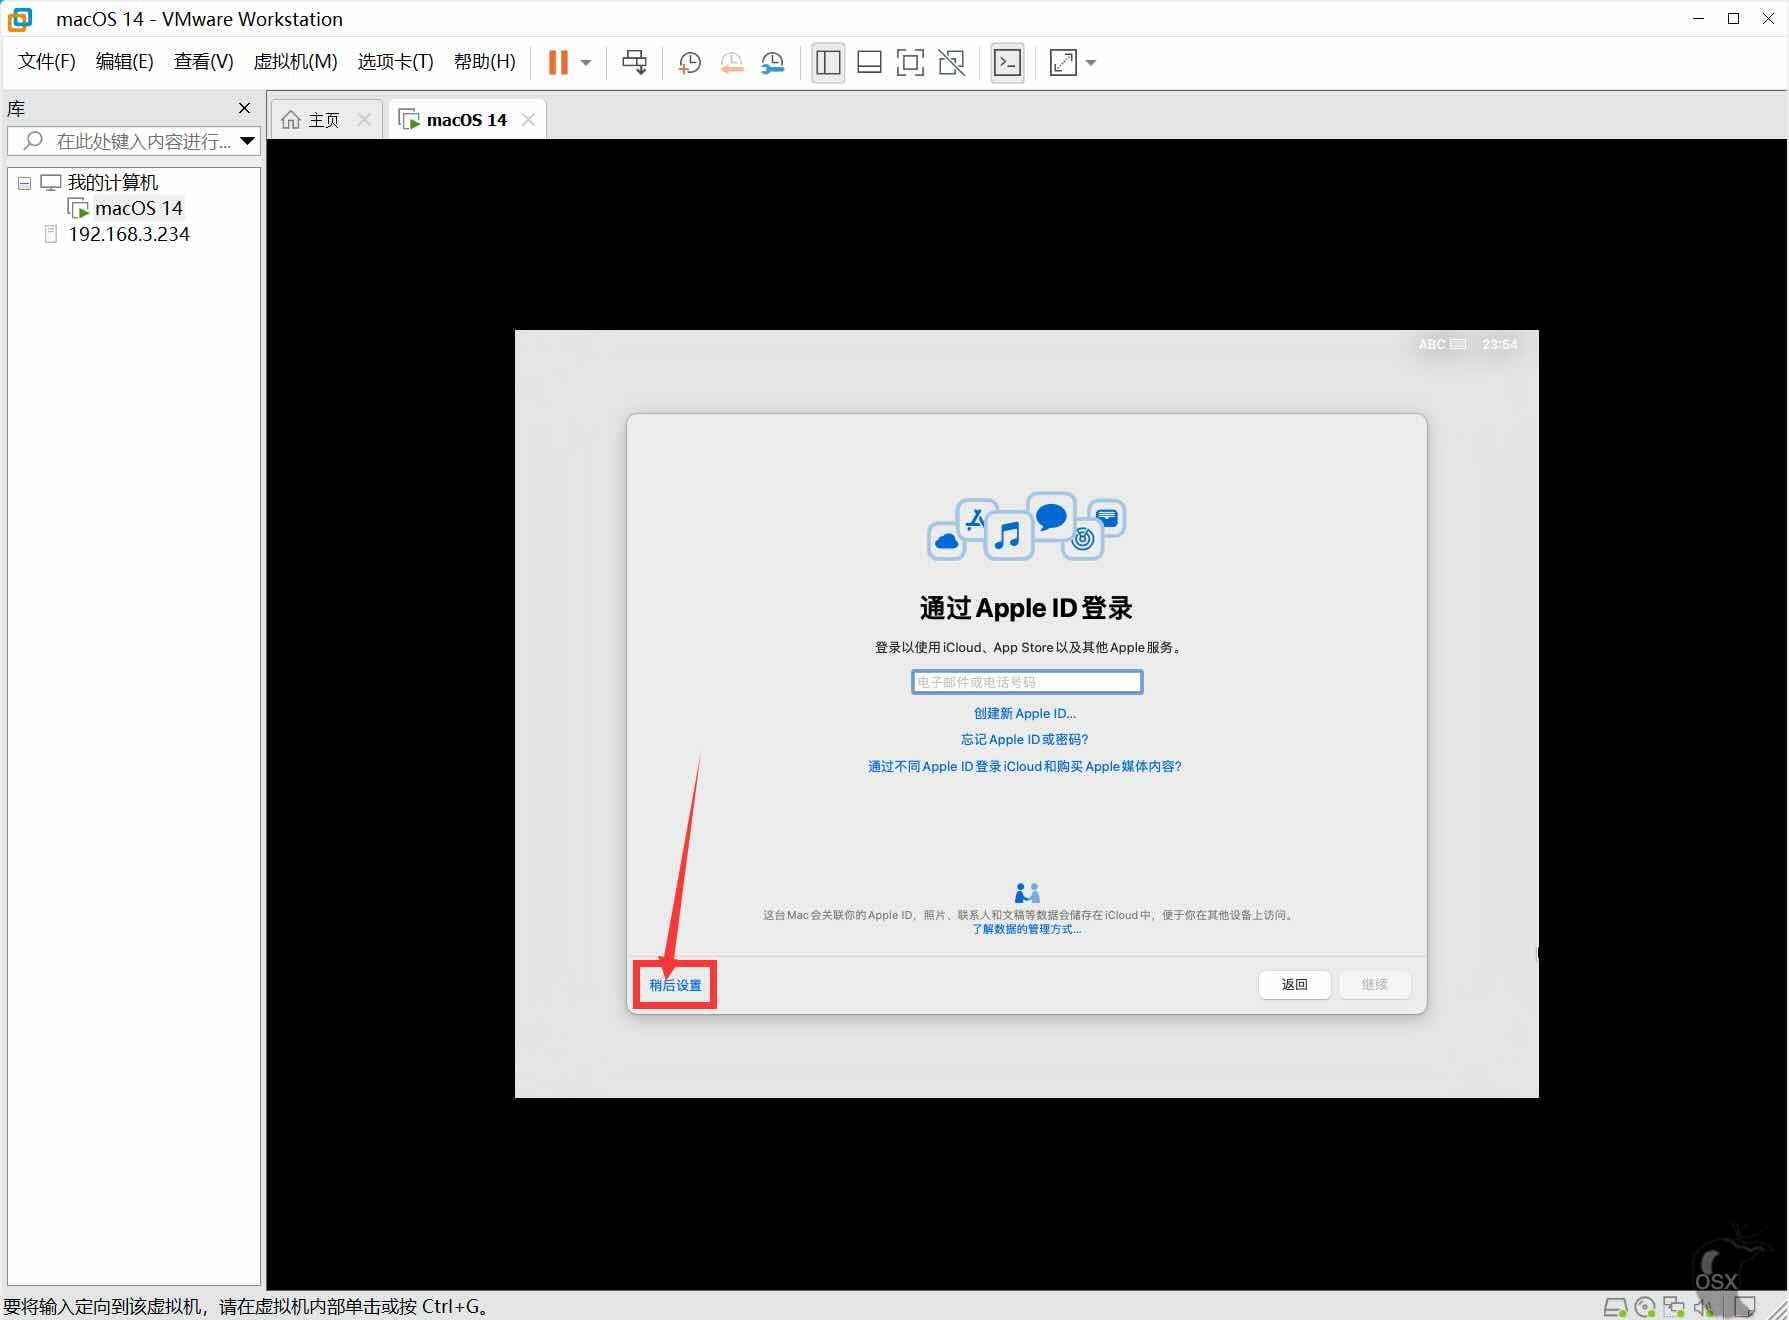Revert the virtual machine to its snapshot
This screenshot has height=1320, width=1789.
732,63
